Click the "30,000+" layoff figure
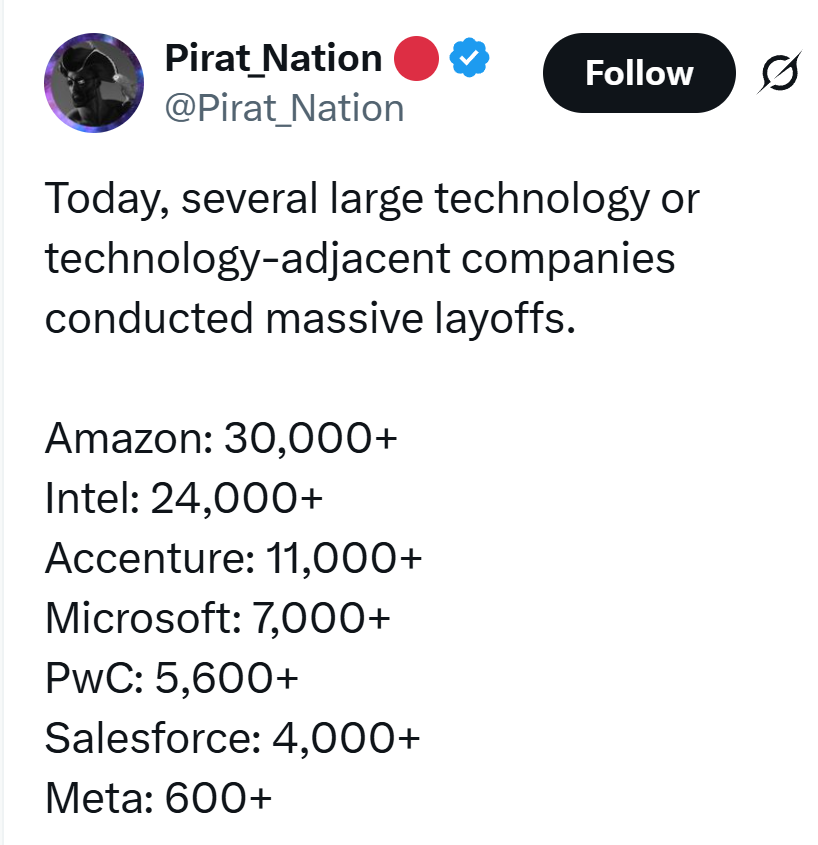 [310, 438]
